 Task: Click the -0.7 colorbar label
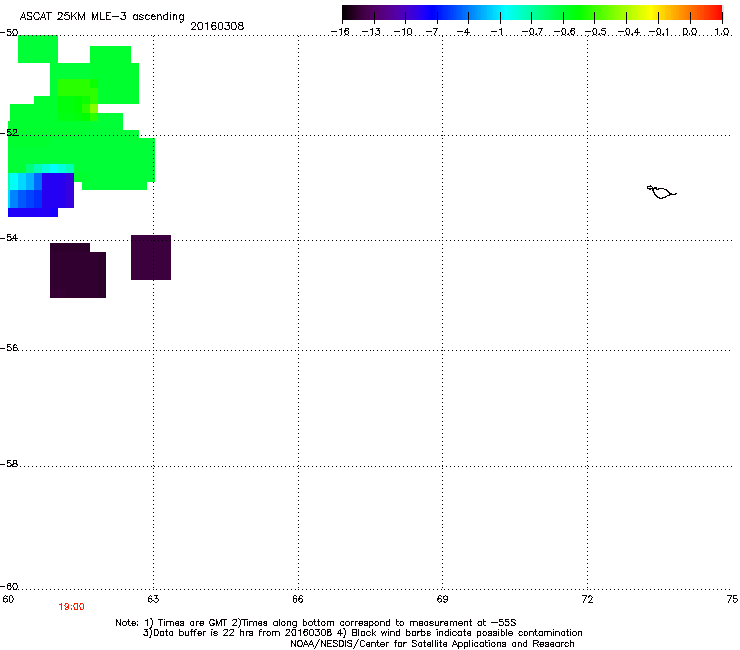click(532, 32)
